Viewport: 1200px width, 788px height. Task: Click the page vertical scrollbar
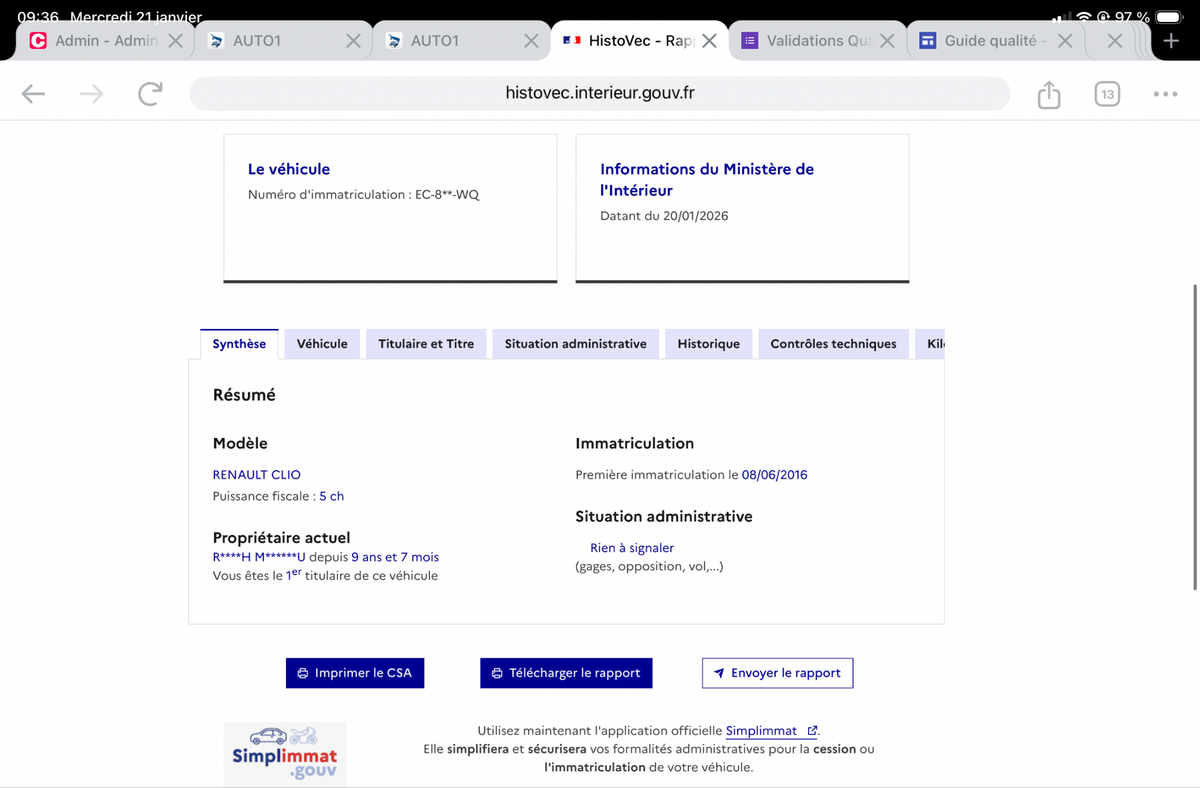1195,437
